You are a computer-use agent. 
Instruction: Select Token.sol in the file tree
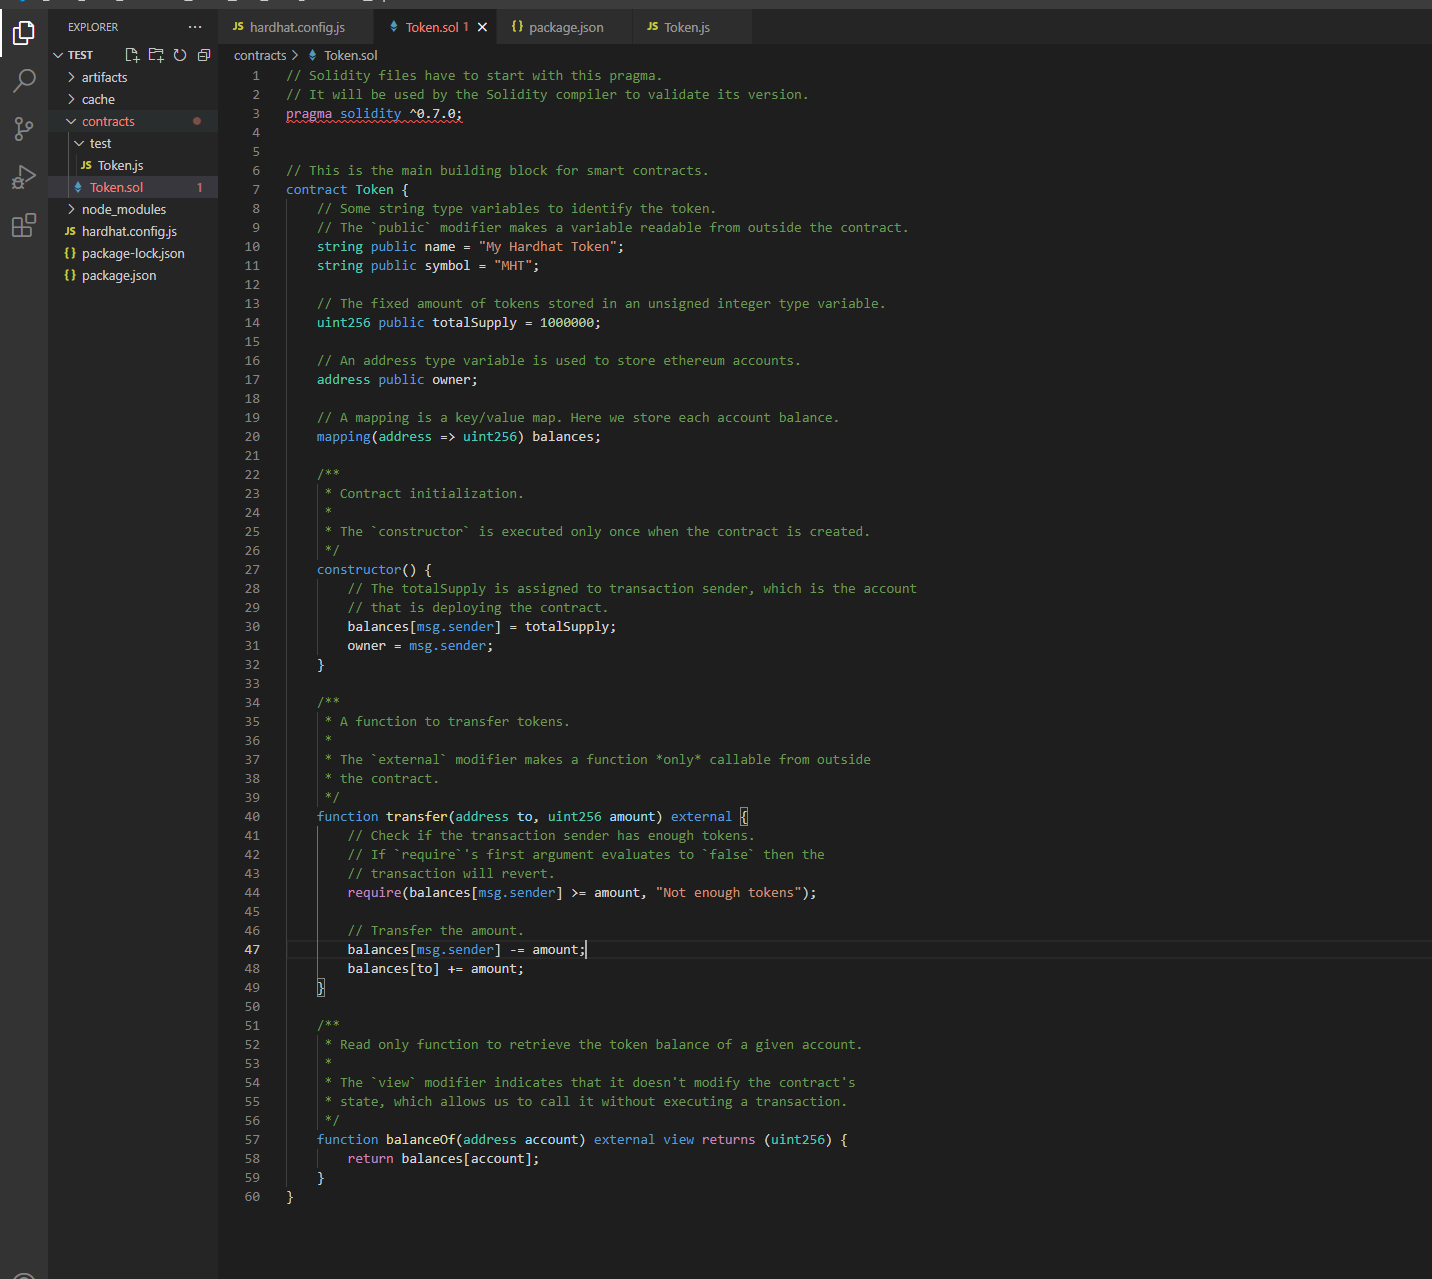(x=134, y=187)
